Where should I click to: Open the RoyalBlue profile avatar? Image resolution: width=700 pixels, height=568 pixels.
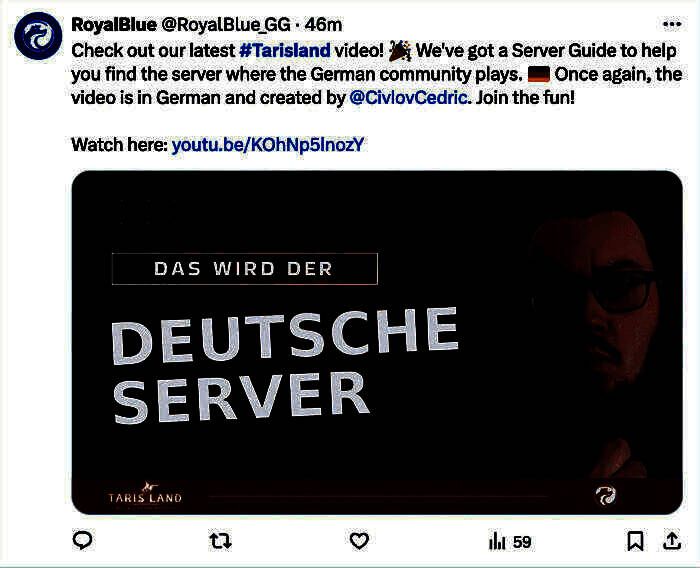38,36
